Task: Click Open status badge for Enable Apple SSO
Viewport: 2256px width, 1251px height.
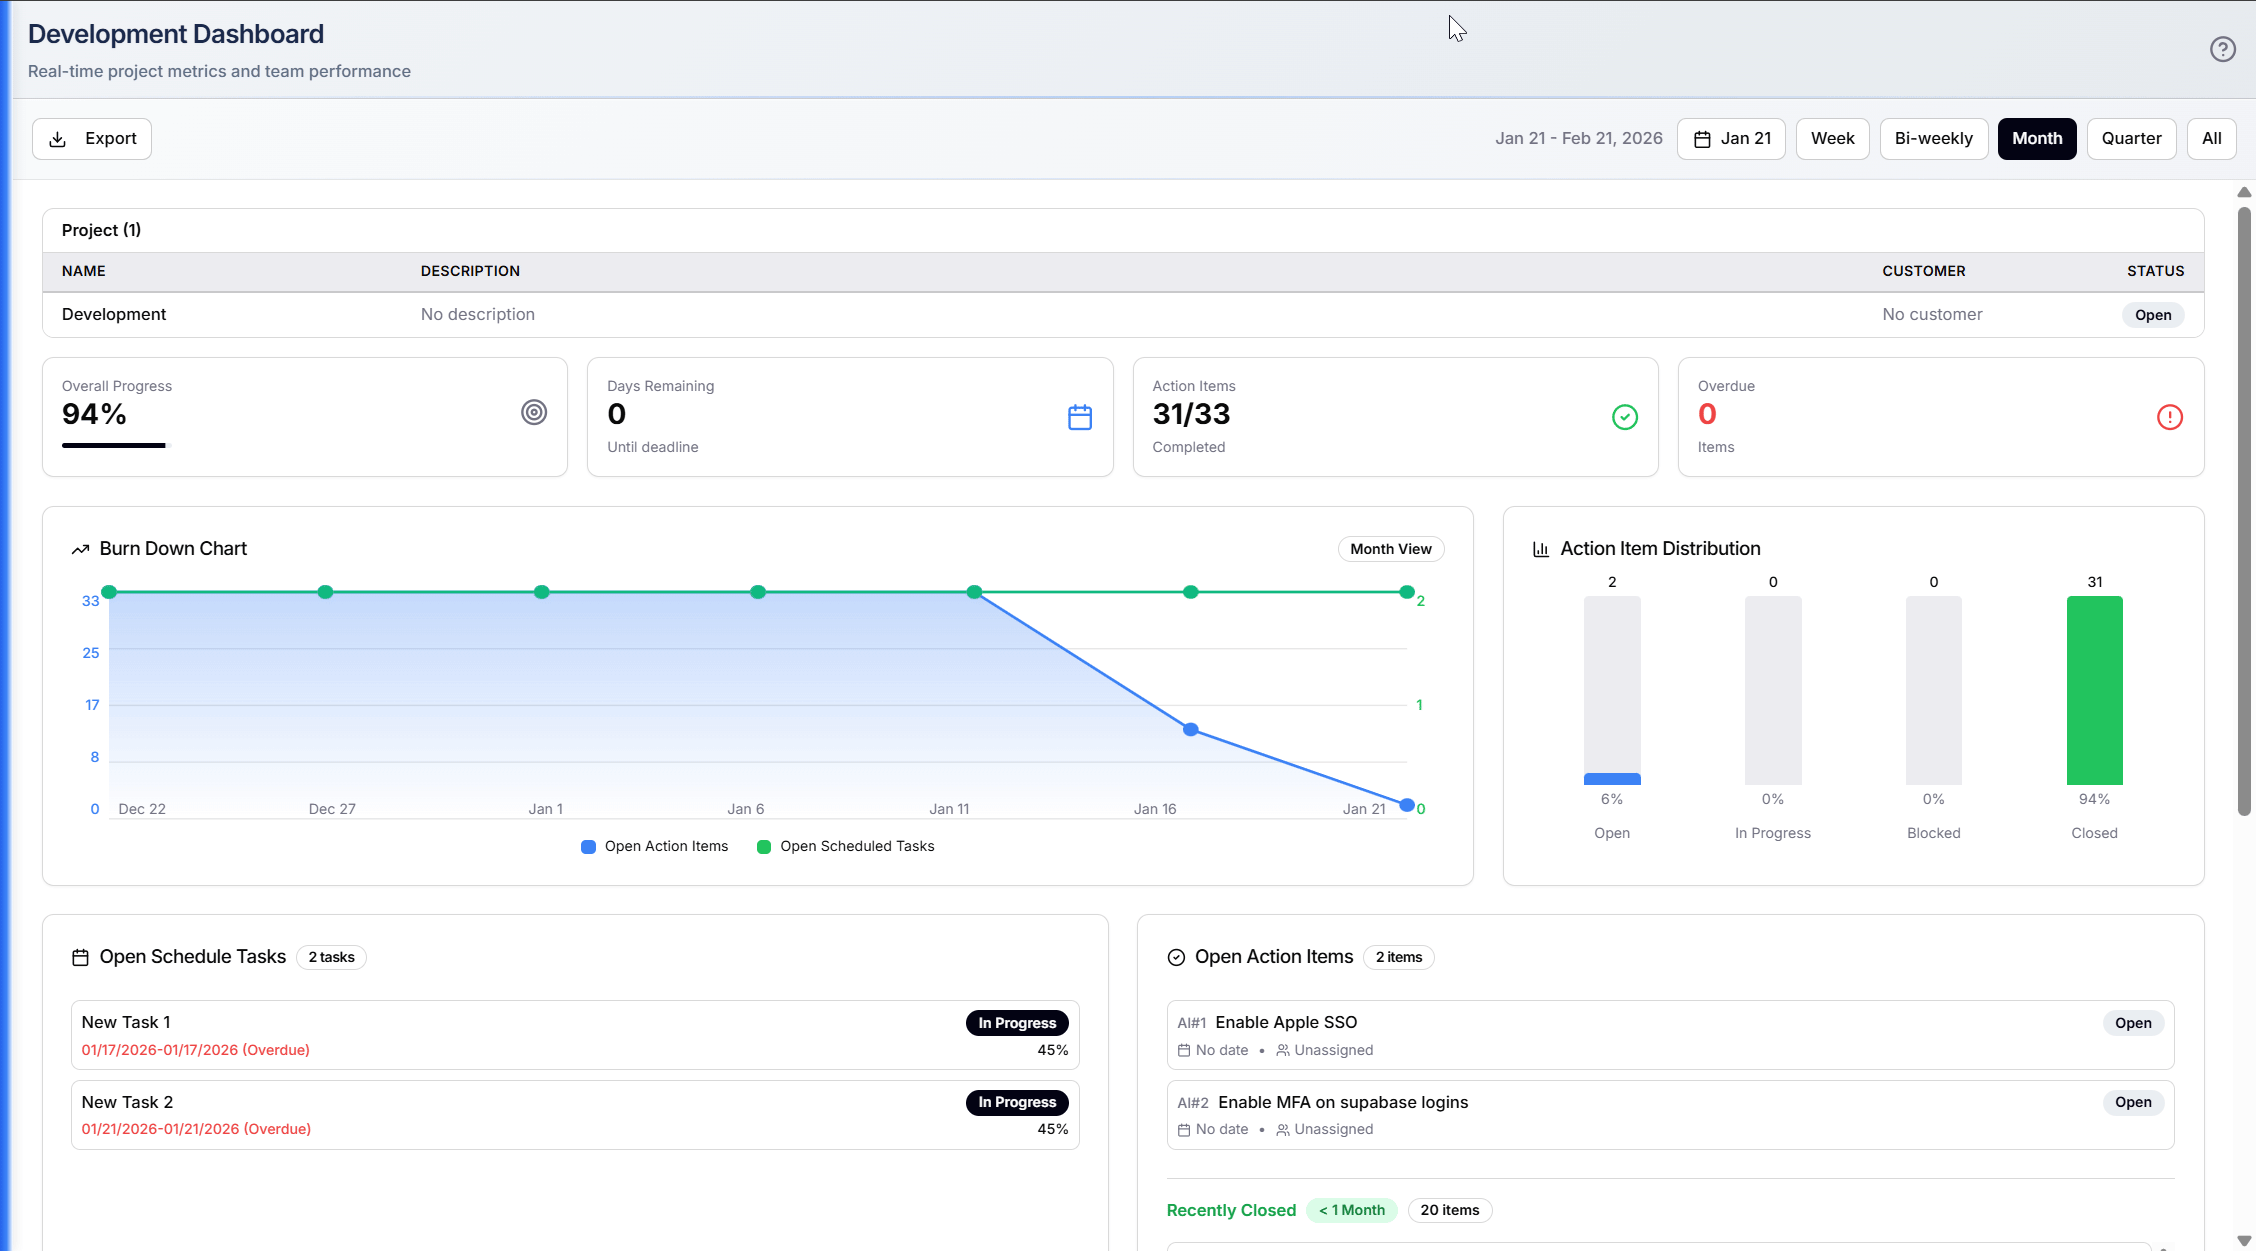Action: pyautogui.click(x=2133, y=1023)
